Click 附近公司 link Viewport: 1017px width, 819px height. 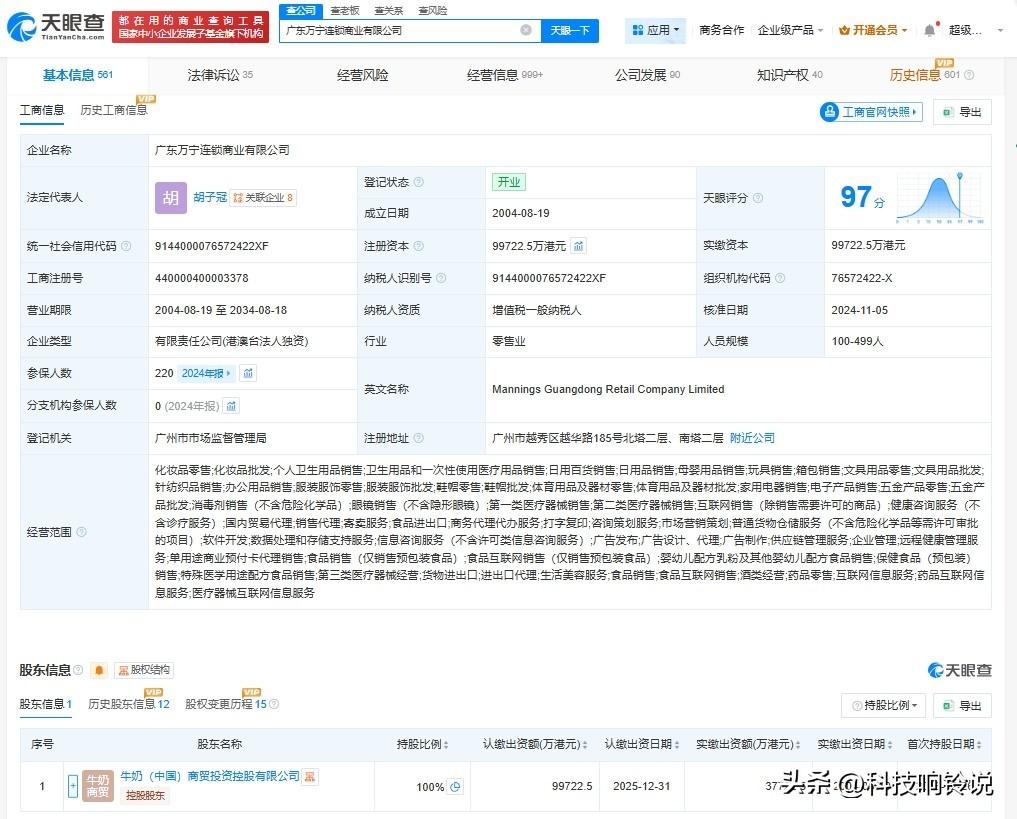(752, 438)
